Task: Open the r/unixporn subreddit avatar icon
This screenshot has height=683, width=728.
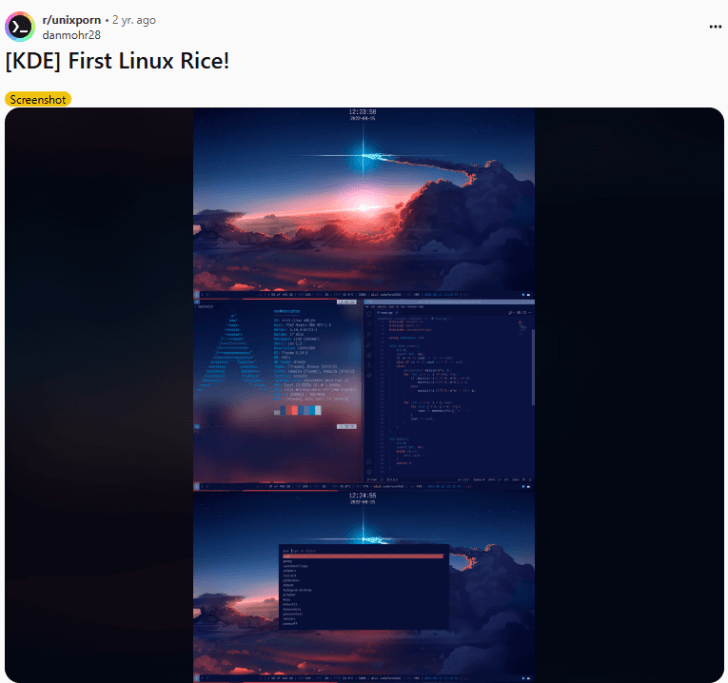Action: (20, 26)
